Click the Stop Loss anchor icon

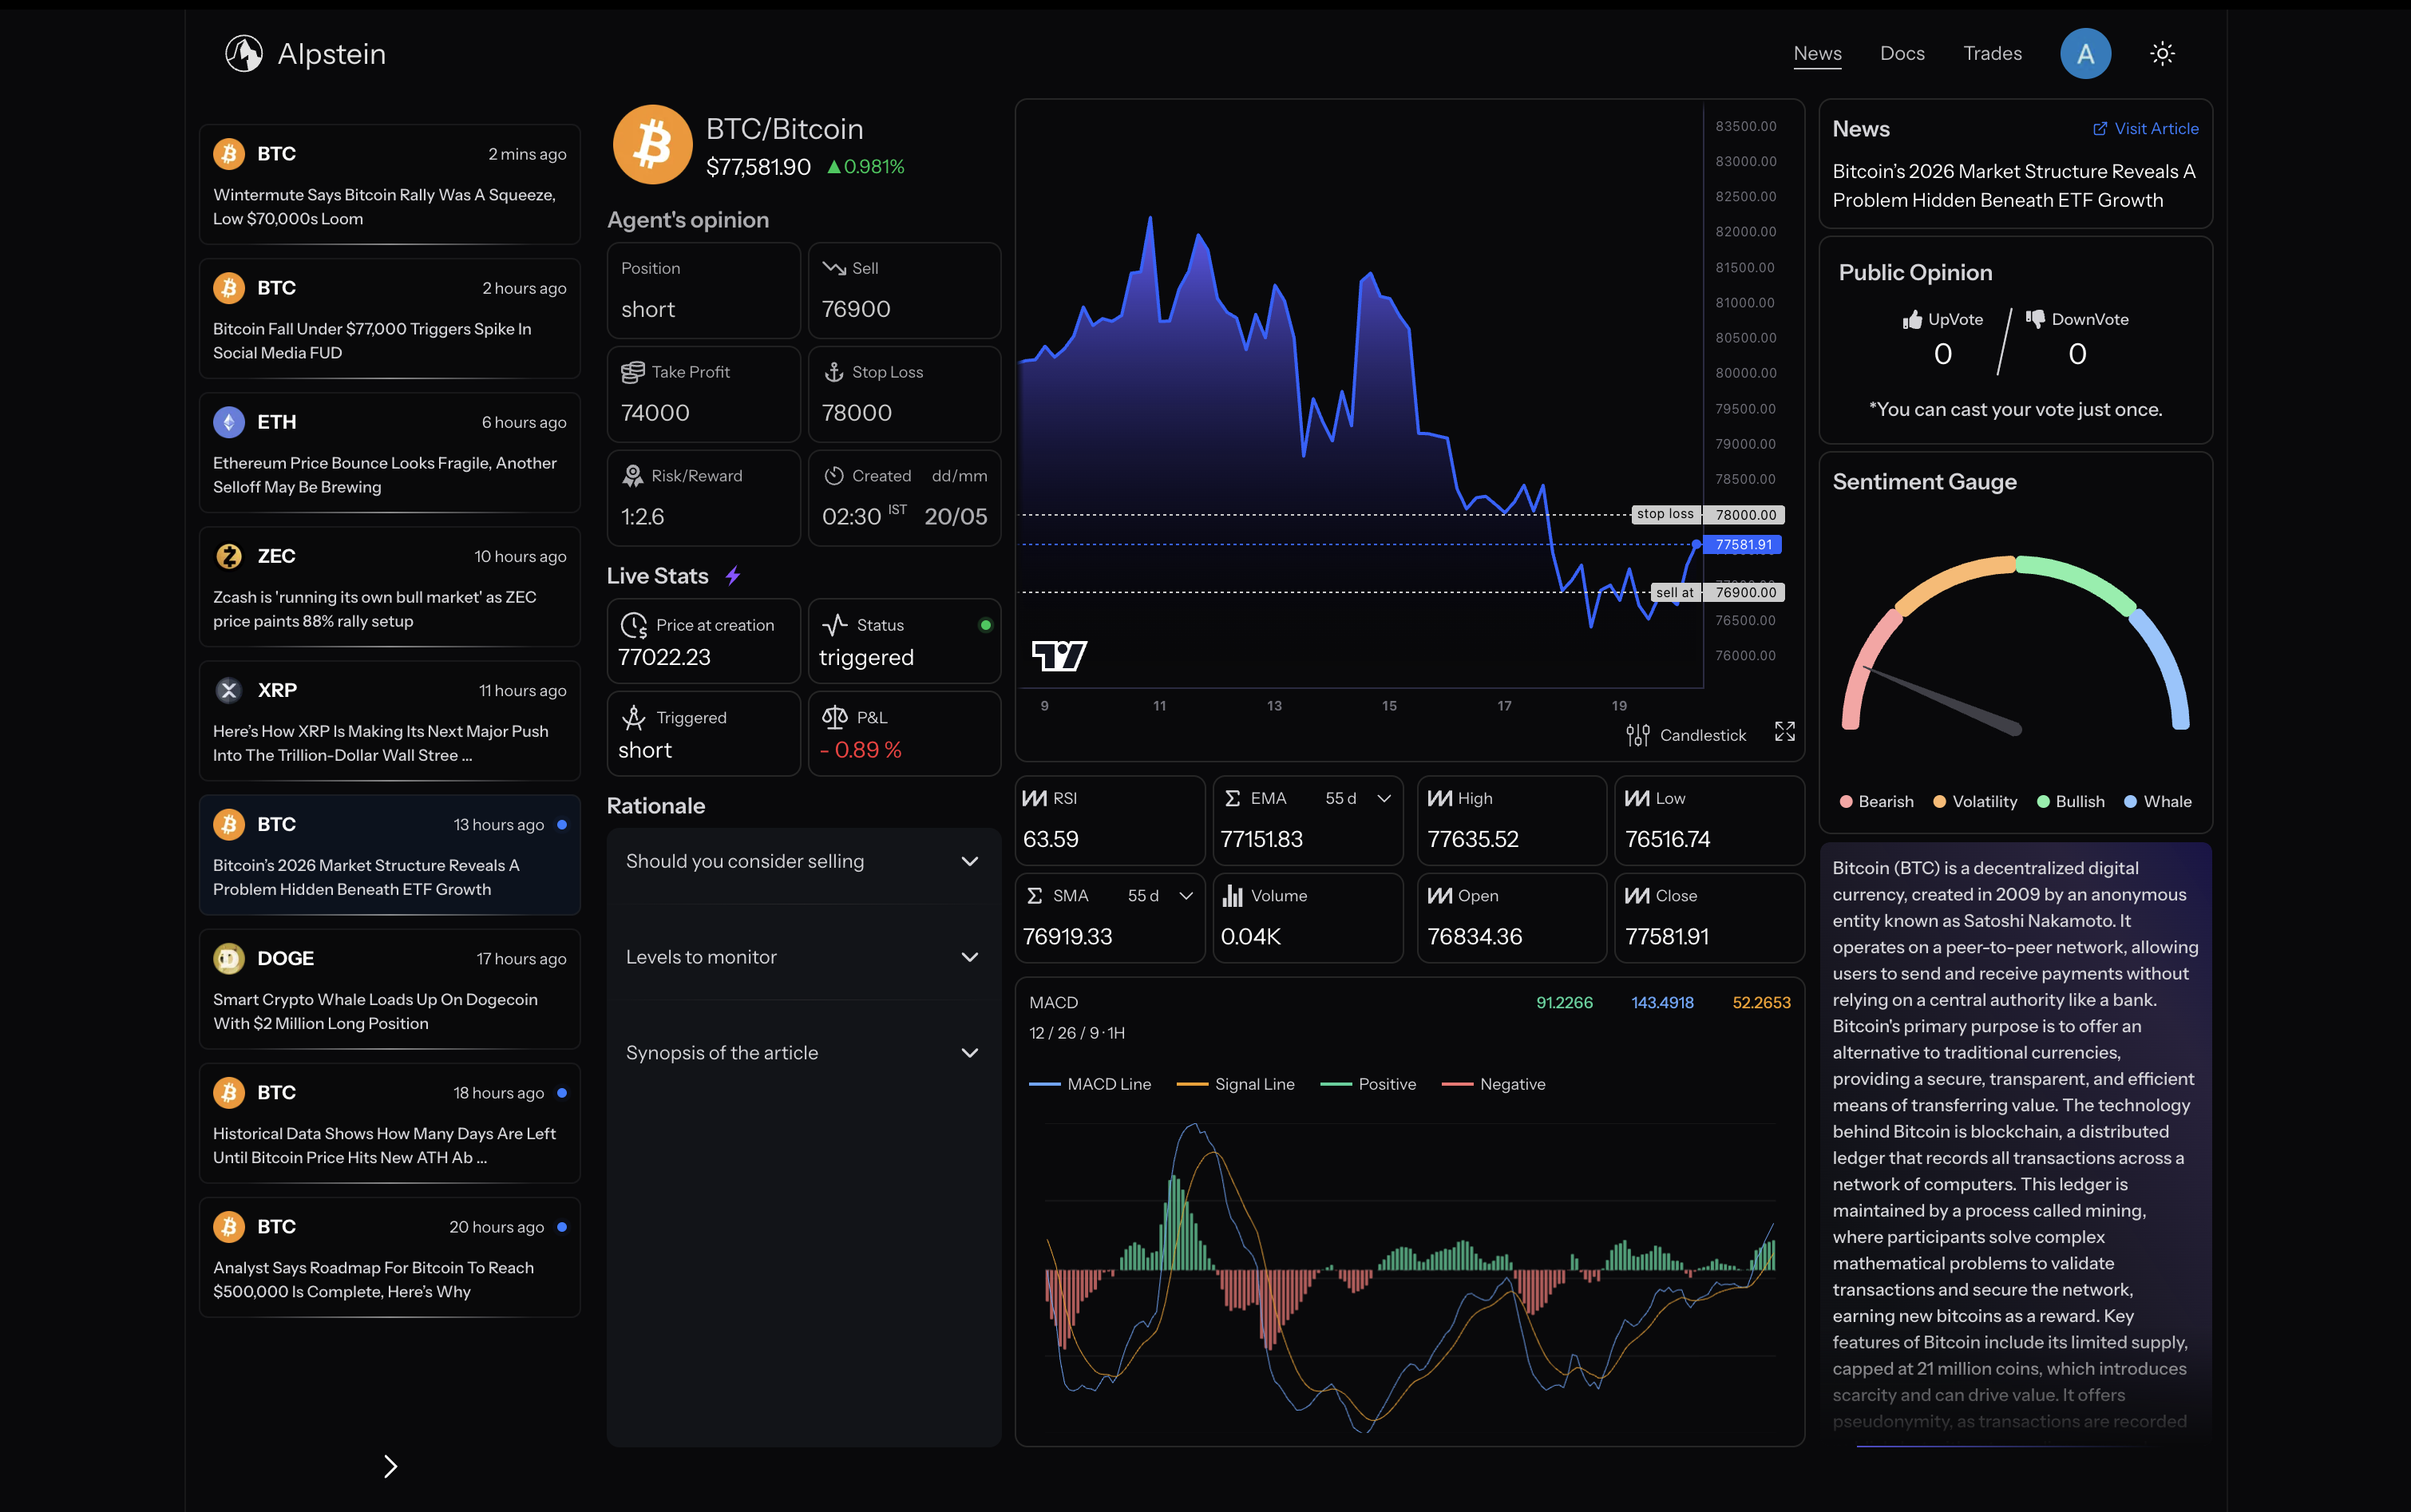[833, 372]
